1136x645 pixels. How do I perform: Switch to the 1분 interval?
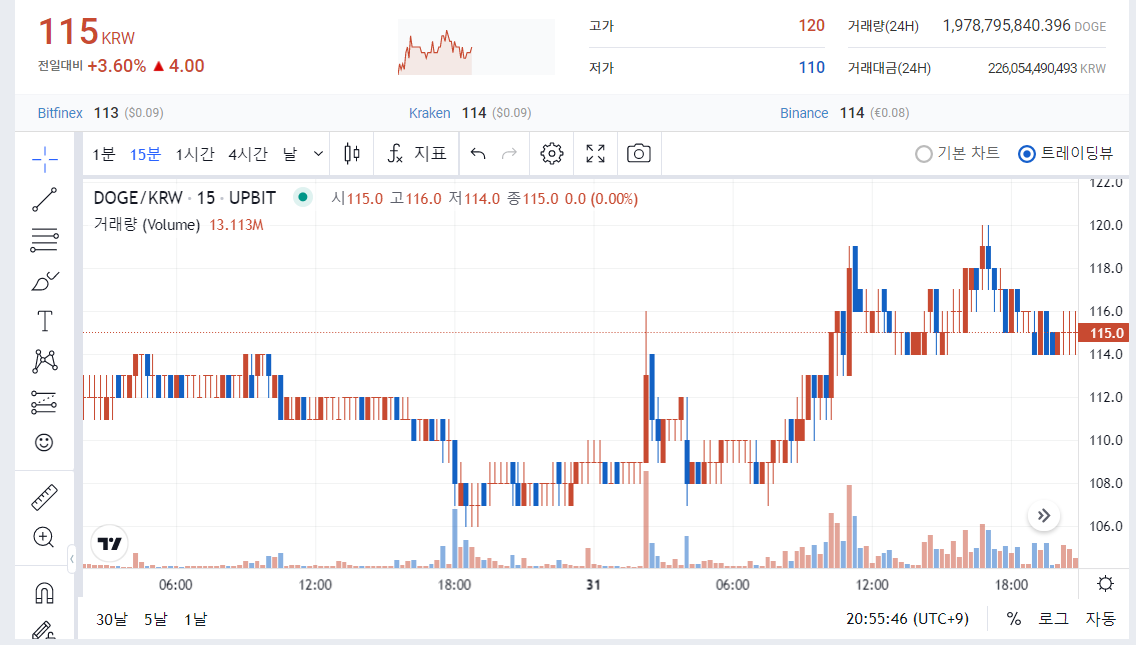coord(104,154)
